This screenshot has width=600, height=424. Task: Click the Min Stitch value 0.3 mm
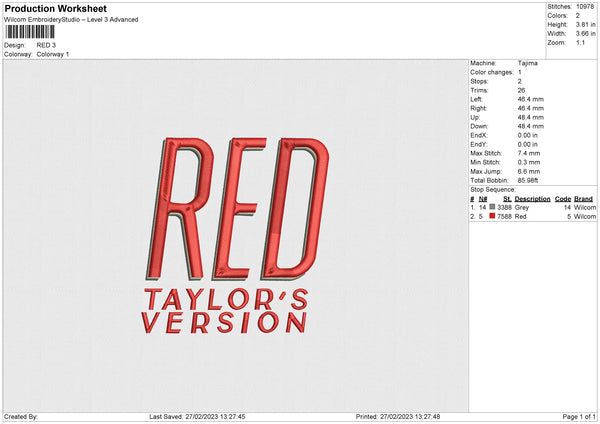pyautogui.click(x=529, y=162)
